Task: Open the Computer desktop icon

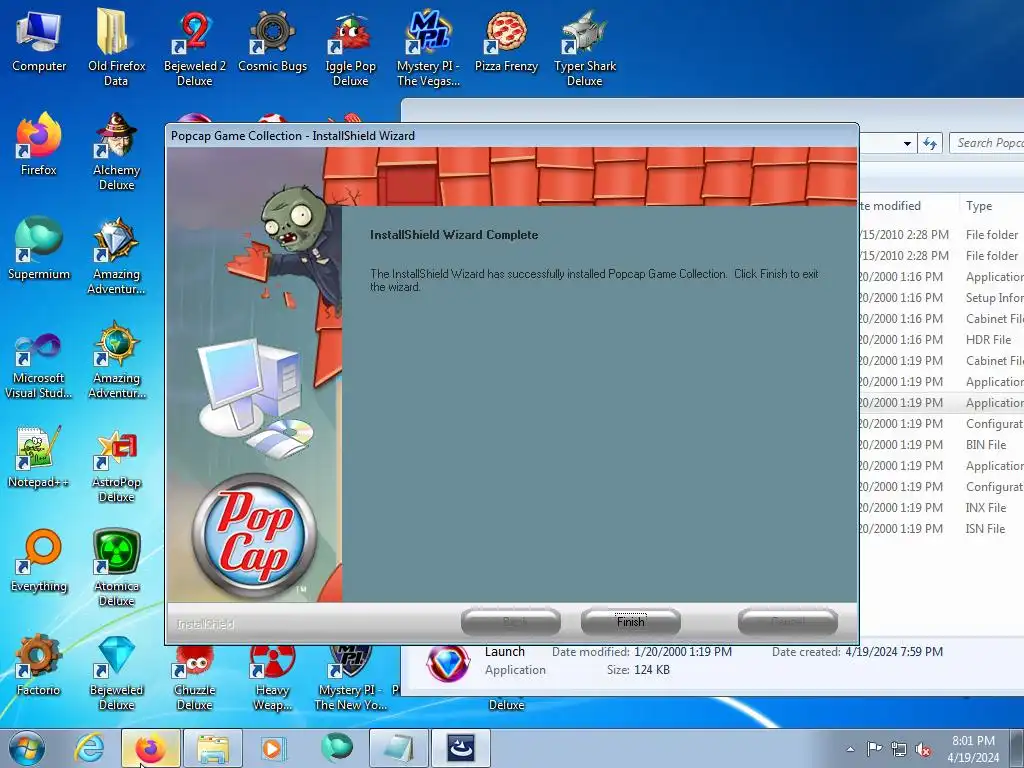Action: click(x=39, y=42)
